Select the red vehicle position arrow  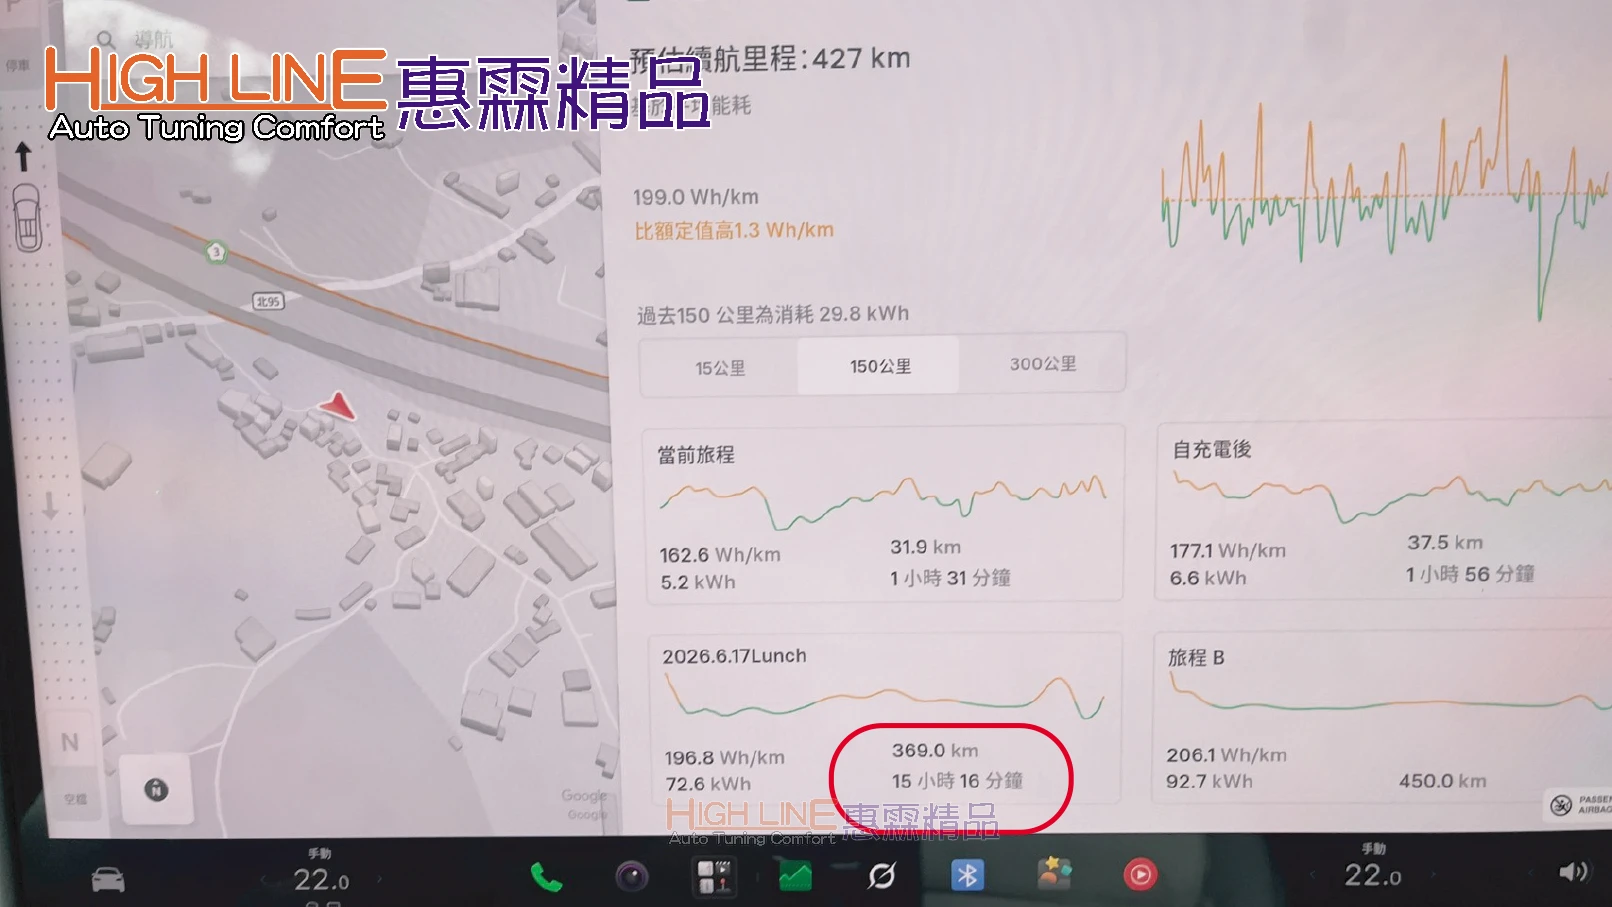click(338, 405)
